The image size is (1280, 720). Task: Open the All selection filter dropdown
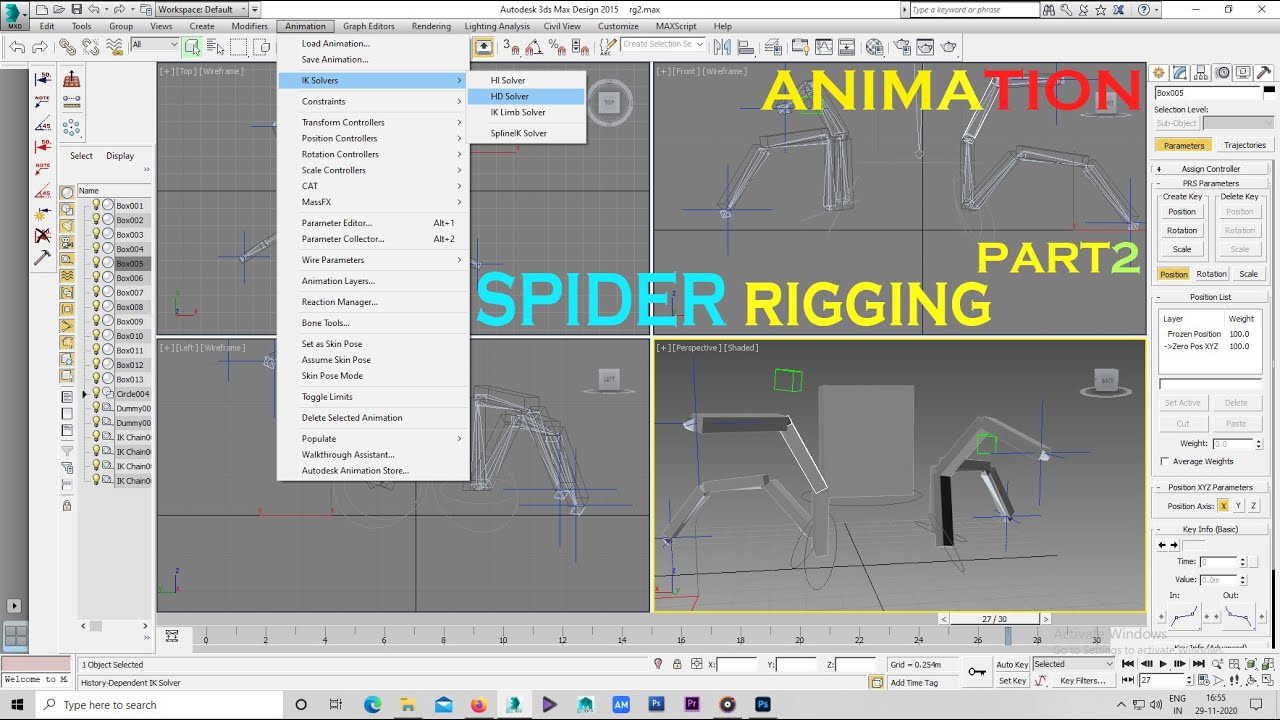[154, 44]
